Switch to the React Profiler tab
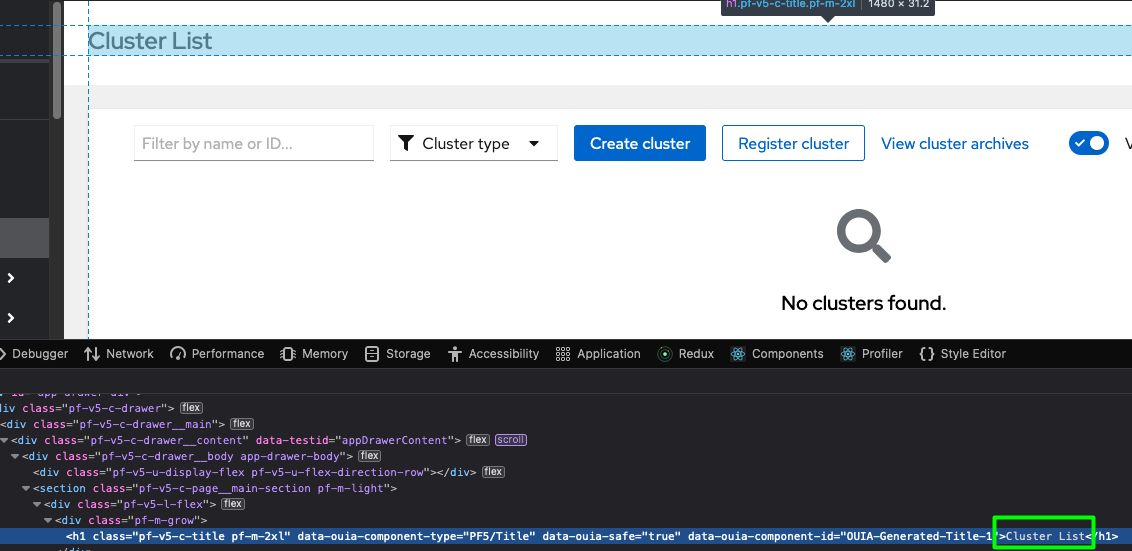This screenshot has width=1132, height=551. point(871,354)
